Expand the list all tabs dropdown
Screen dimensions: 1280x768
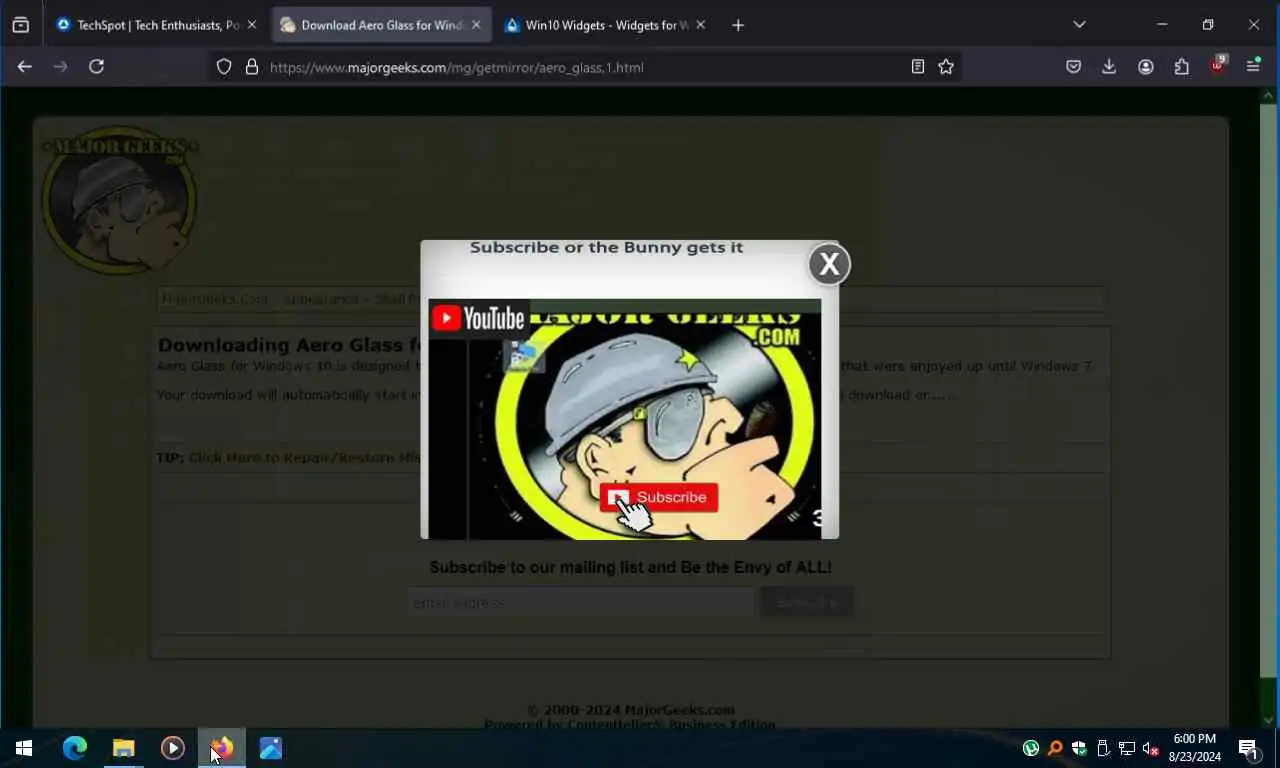coord(1079,25)
